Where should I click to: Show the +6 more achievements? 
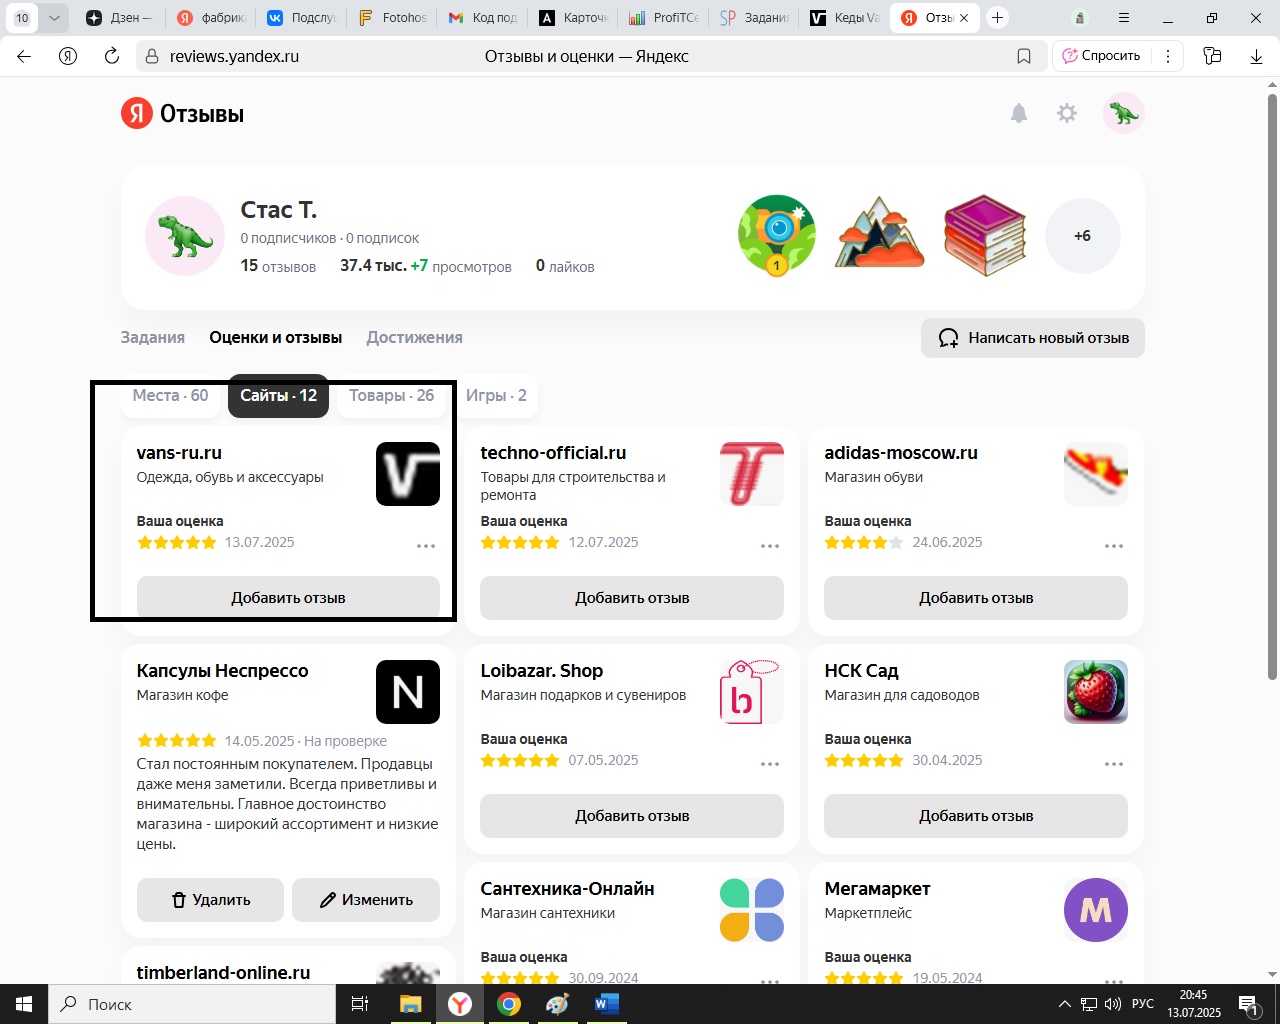[x=1082, y=236]
